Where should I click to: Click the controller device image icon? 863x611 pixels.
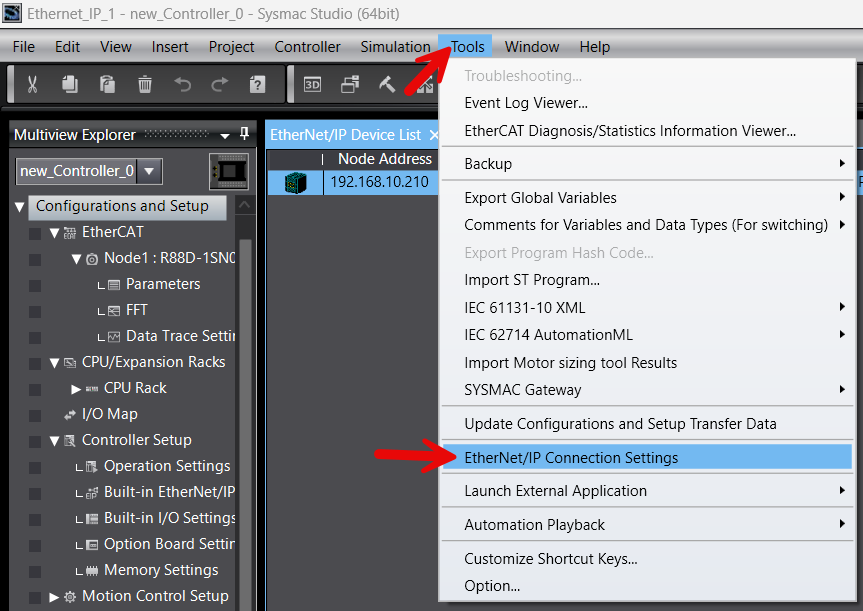tap(229, 171)
